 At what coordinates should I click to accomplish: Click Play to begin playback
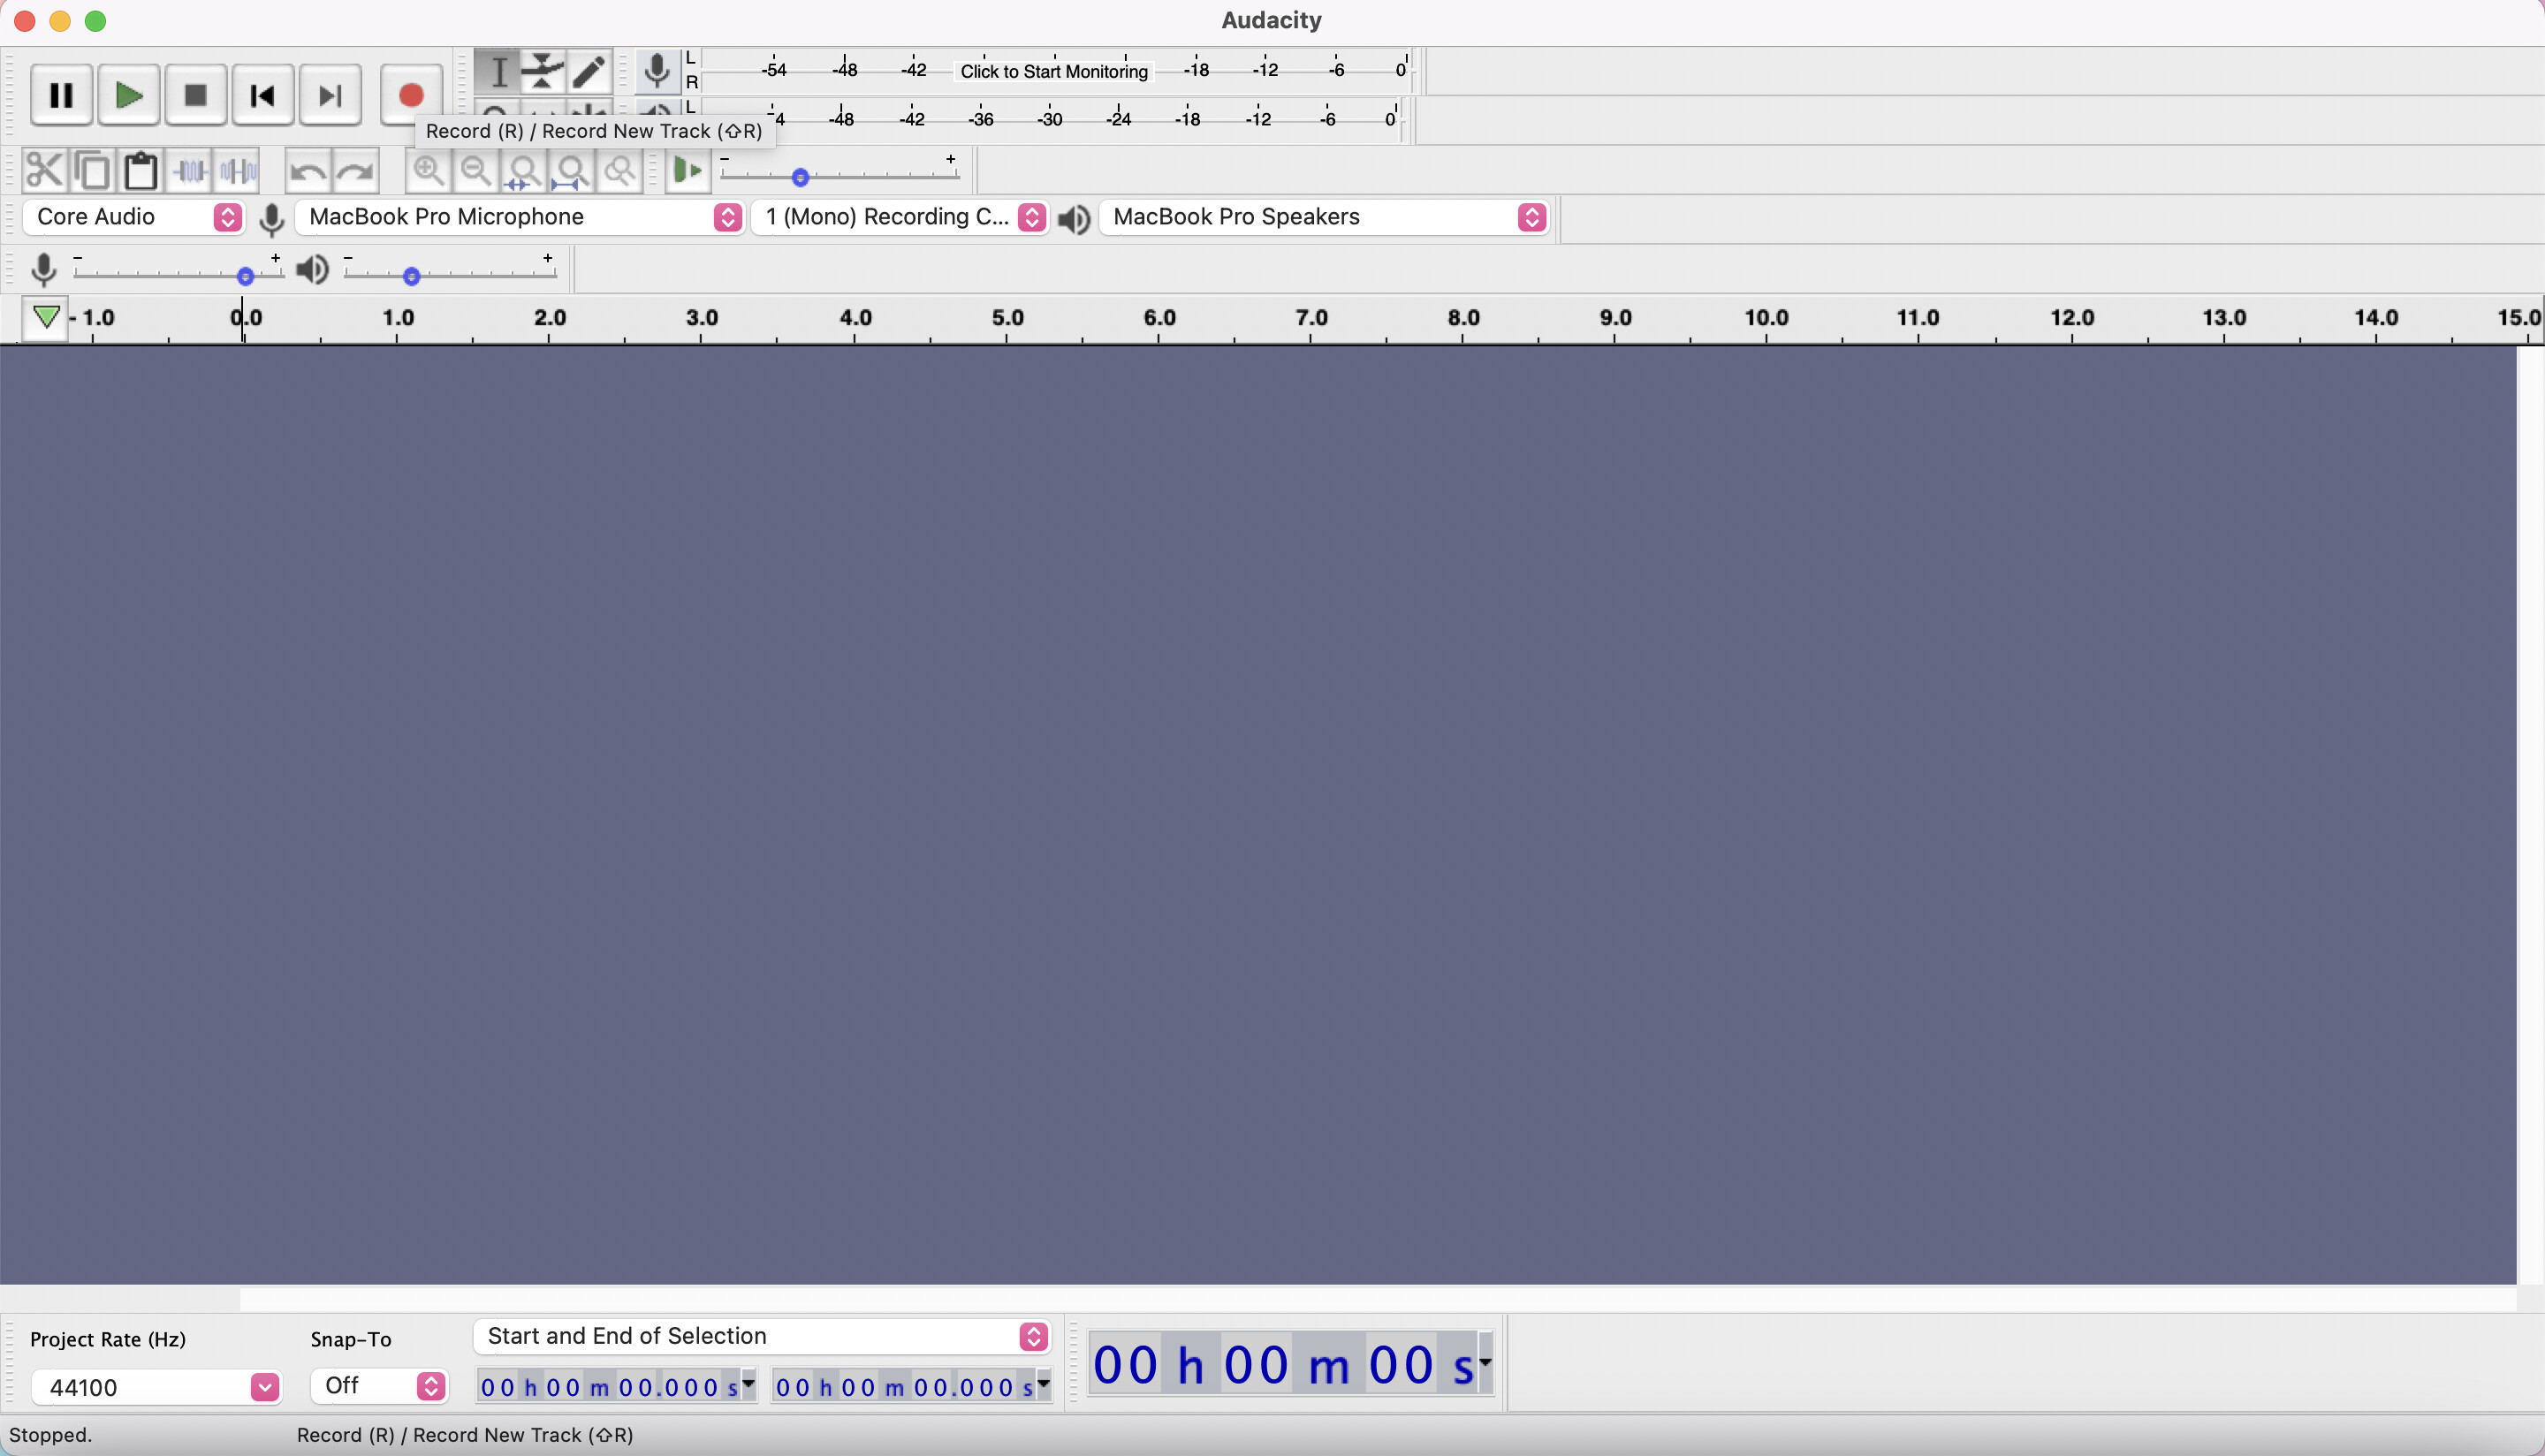(x=127, y=95)
